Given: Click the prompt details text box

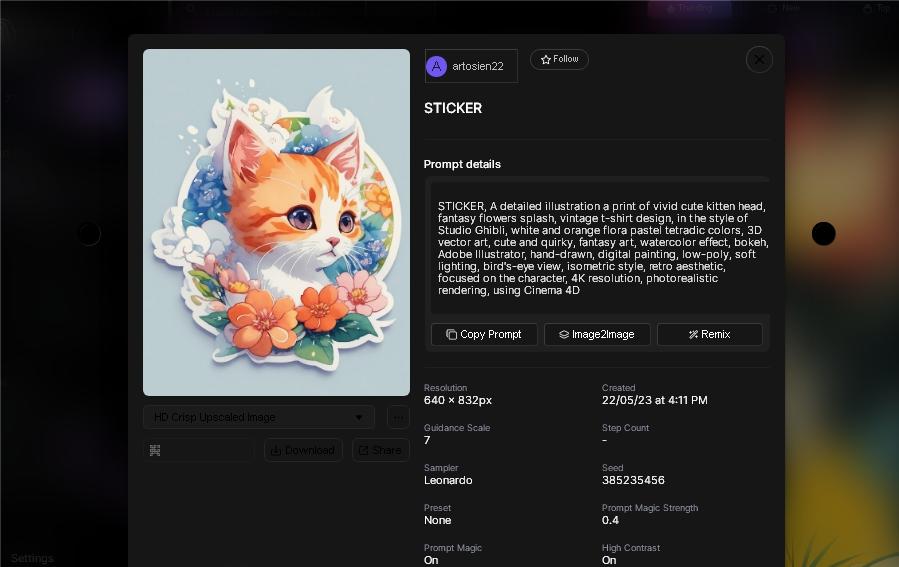Looking at the screenshot, I should pos(597,247).
